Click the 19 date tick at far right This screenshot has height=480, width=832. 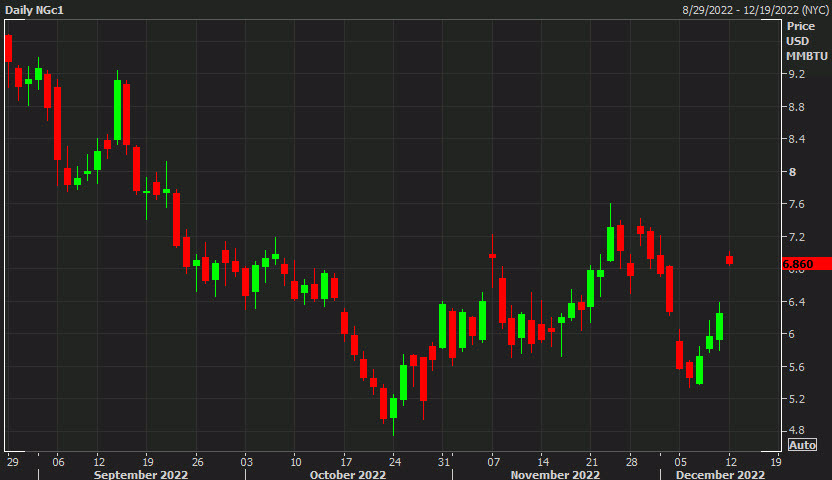(776, 462)
